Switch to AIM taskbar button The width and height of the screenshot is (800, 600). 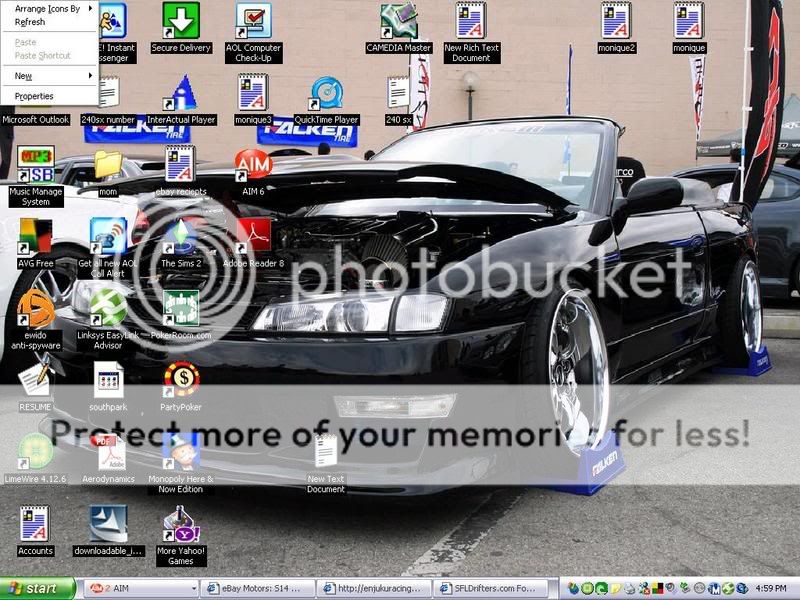[x=139, y=589]
